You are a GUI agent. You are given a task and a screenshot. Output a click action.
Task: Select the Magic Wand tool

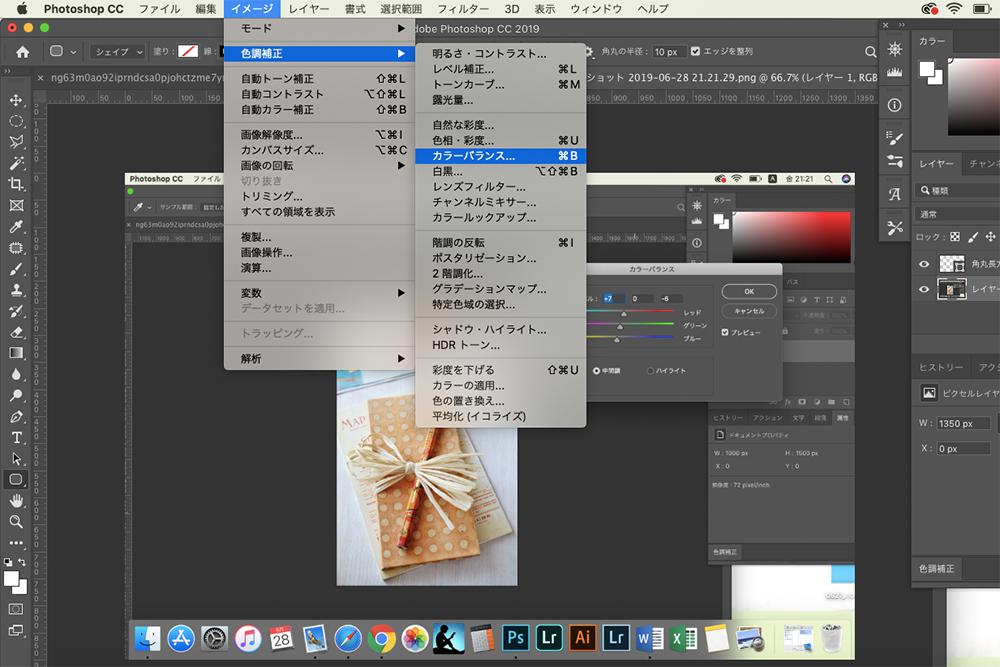click(x=16, y=163)
